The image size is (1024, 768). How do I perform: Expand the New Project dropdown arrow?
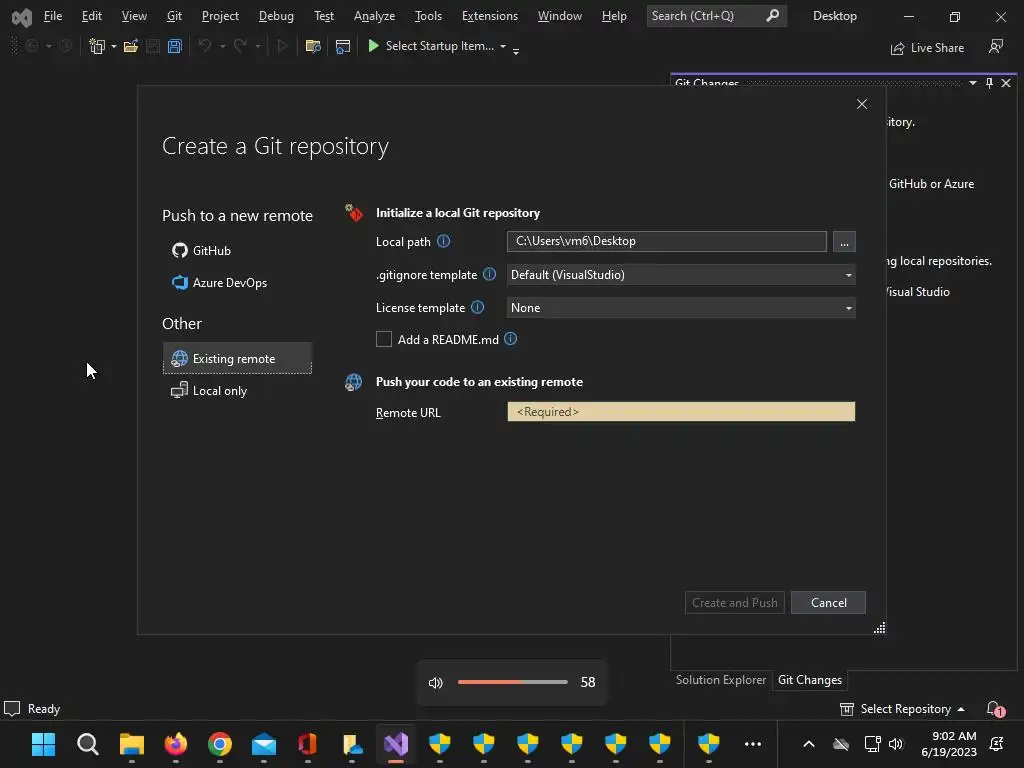114,46
